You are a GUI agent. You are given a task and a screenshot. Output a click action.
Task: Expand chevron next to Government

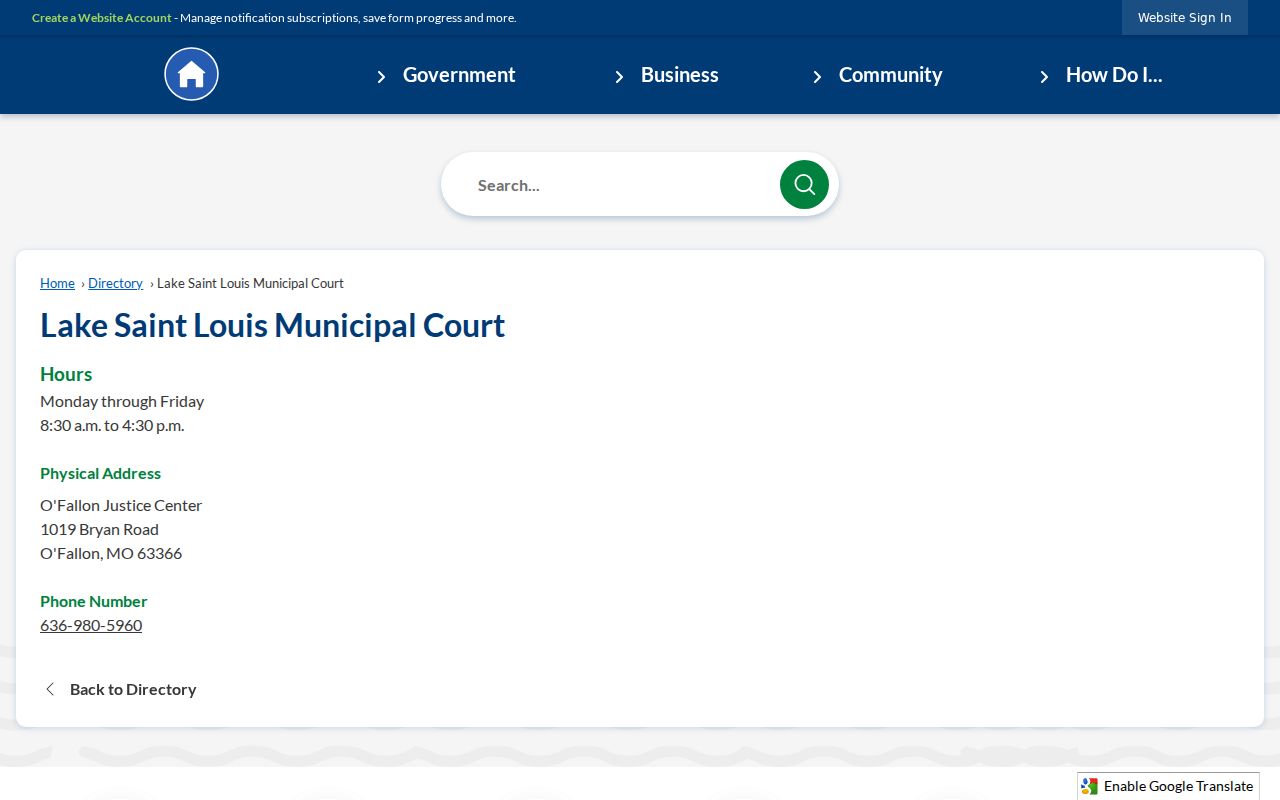[381, 76]
